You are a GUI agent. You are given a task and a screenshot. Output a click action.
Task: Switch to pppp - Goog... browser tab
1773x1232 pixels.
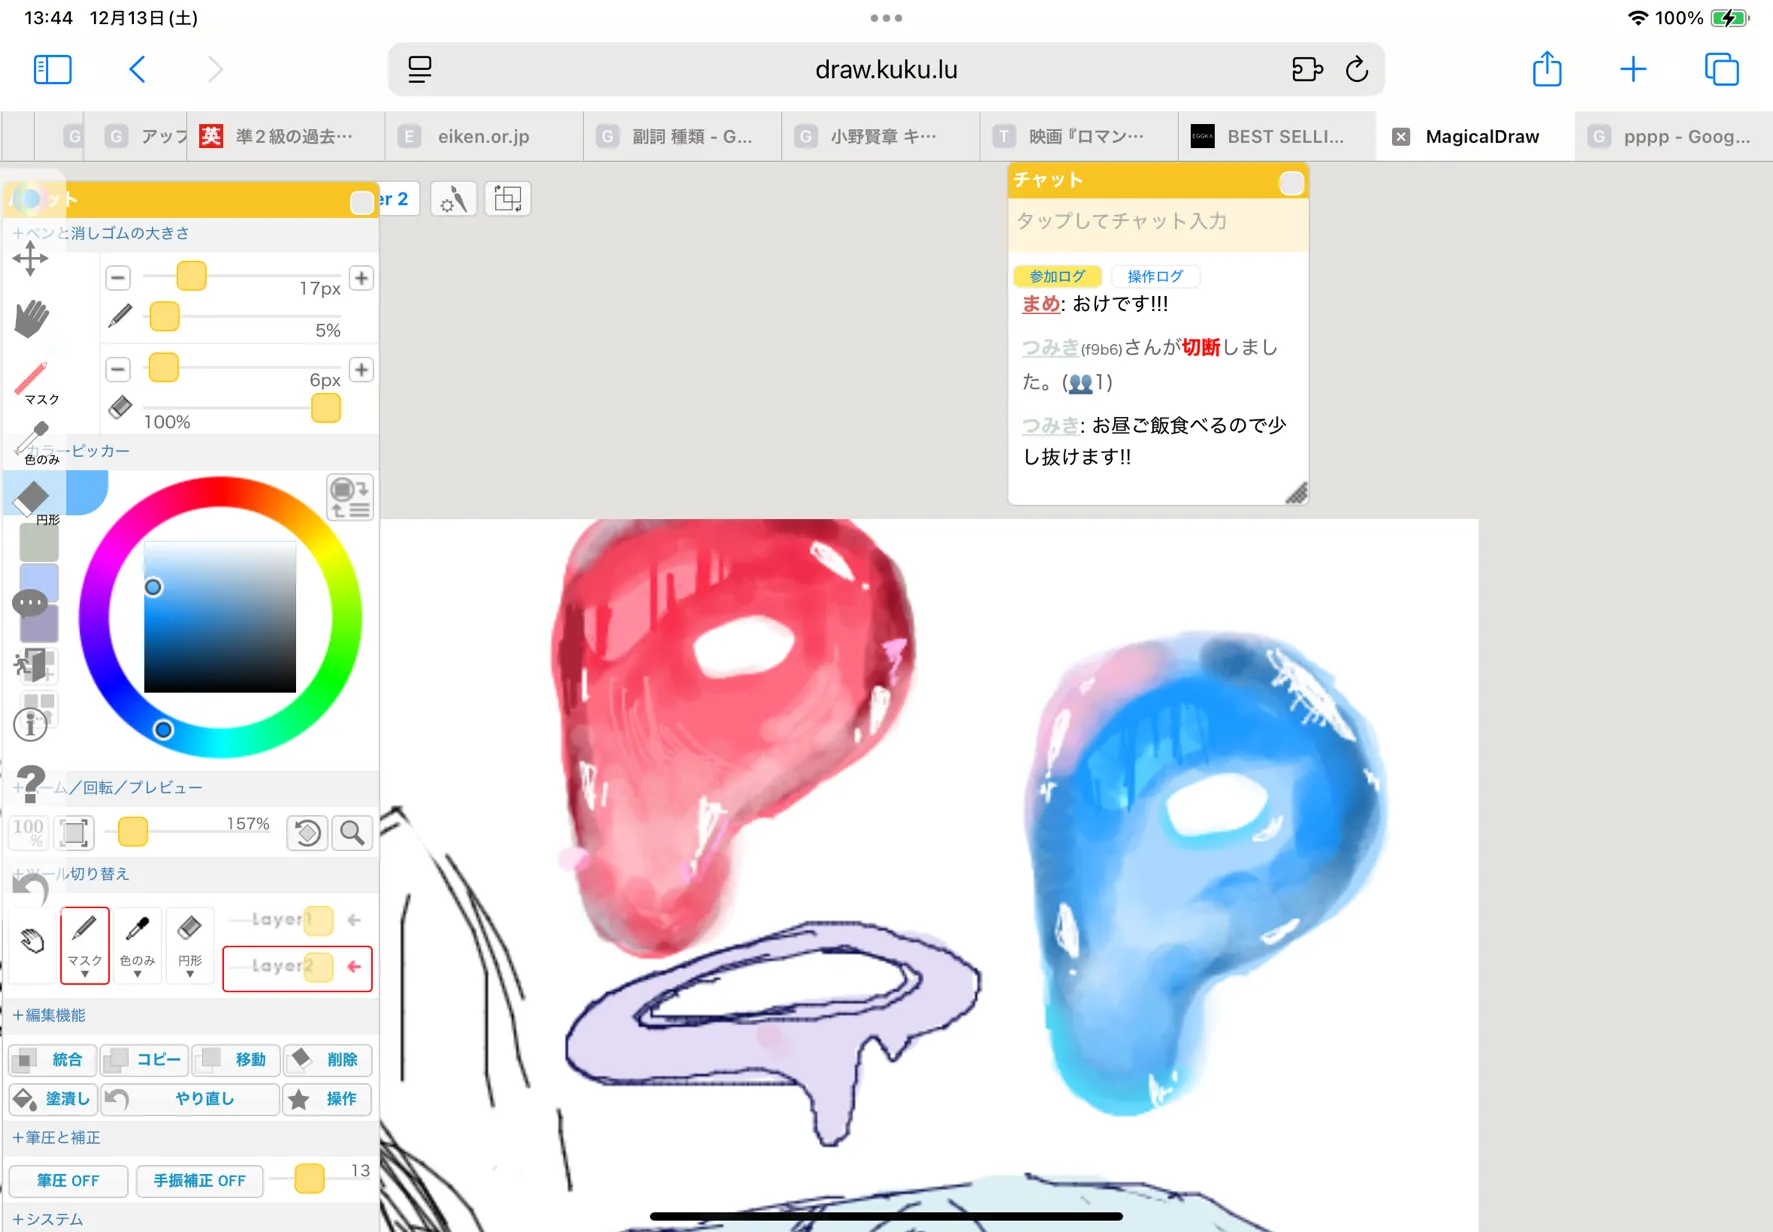pos(1675,136)
